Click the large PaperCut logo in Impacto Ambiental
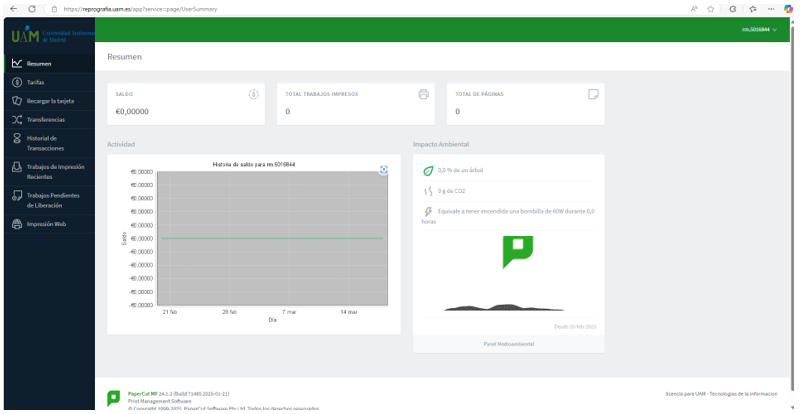The image size is (801, 414). coord(517,252)
